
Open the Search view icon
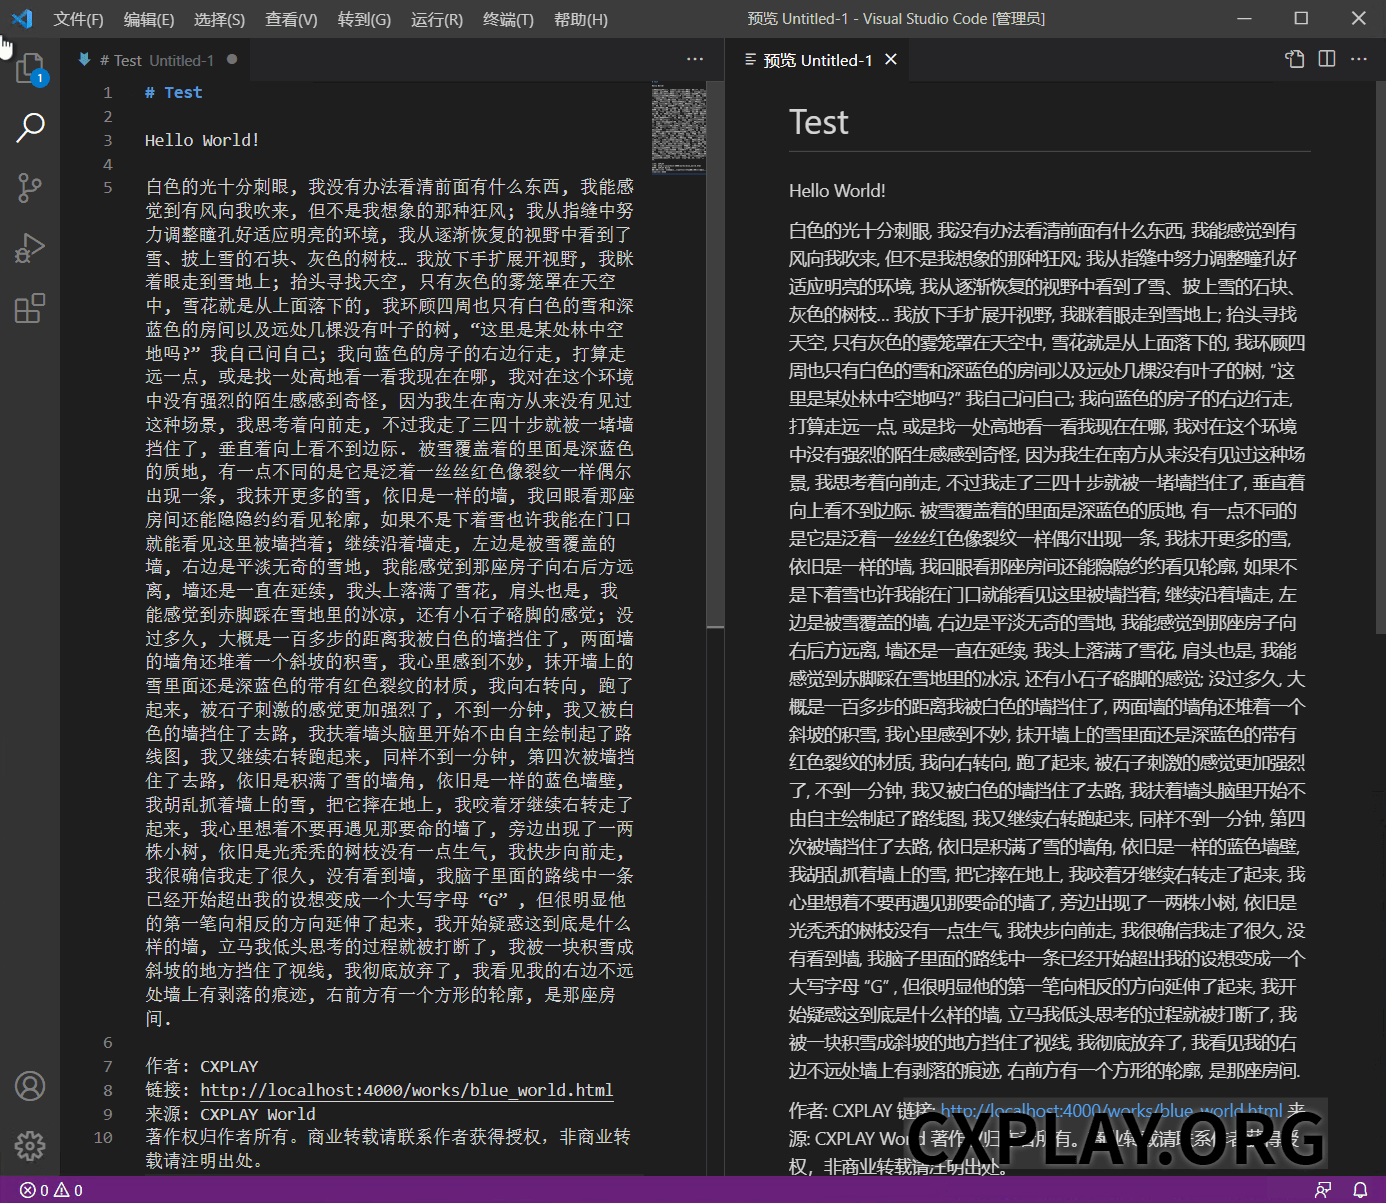pyautogui.click(x=30, y=127)
